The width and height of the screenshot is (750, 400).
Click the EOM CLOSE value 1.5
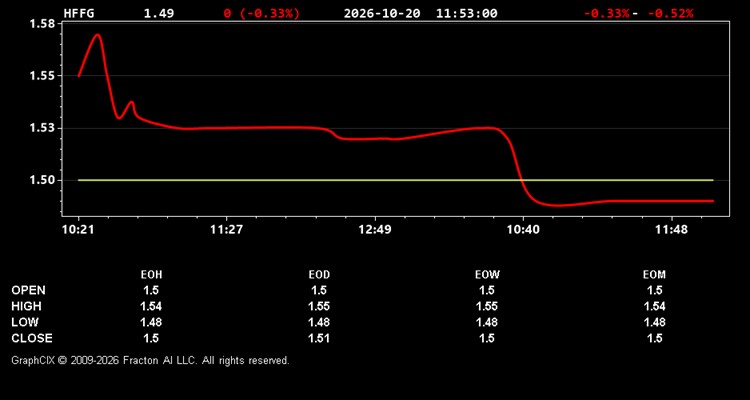(654, 338)
